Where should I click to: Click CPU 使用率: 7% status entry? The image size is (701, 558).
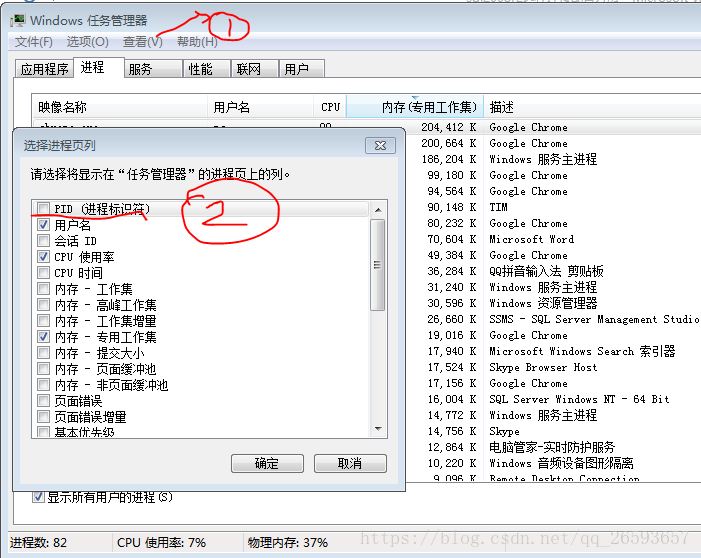[x=161, y=543]
